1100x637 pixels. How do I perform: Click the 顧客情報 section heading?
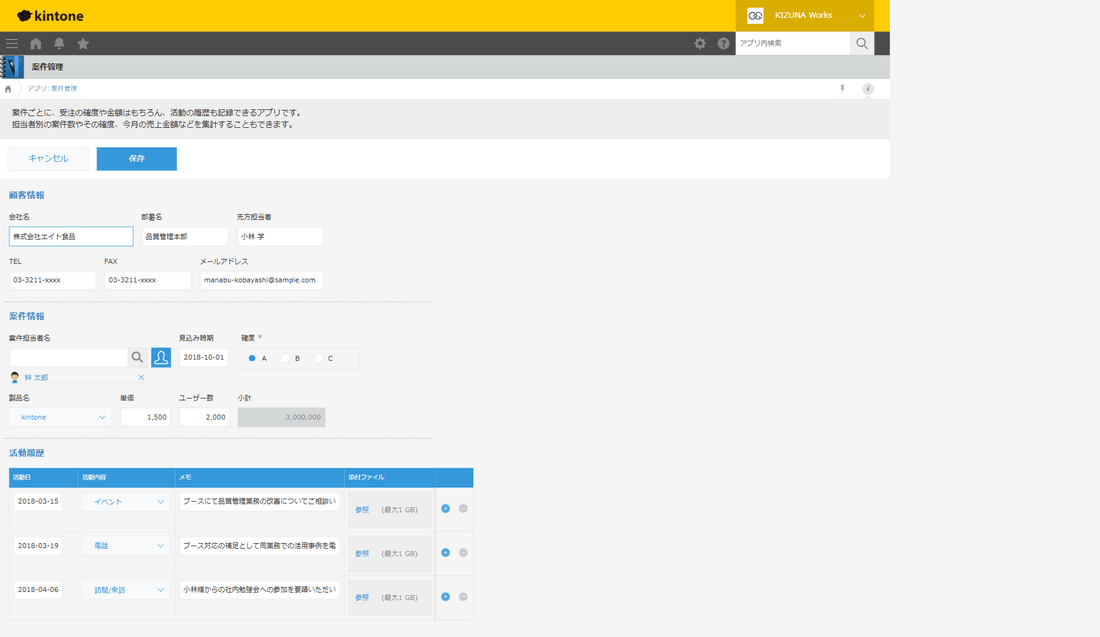coord(27,196)
